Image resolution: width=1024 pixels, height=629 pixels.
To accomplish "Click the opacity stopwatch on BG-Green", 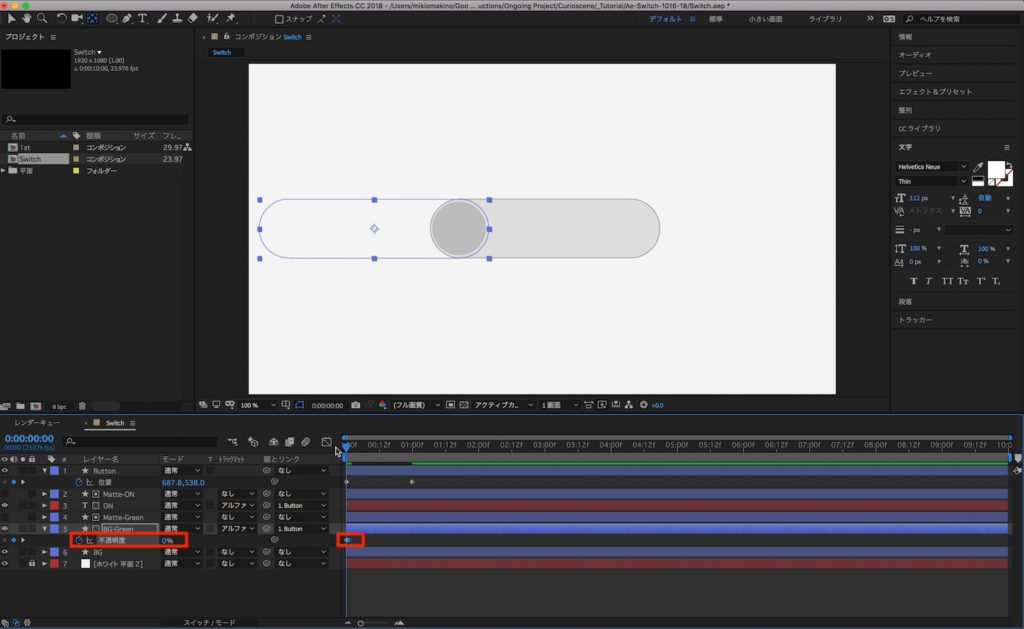I will [78, 540].
